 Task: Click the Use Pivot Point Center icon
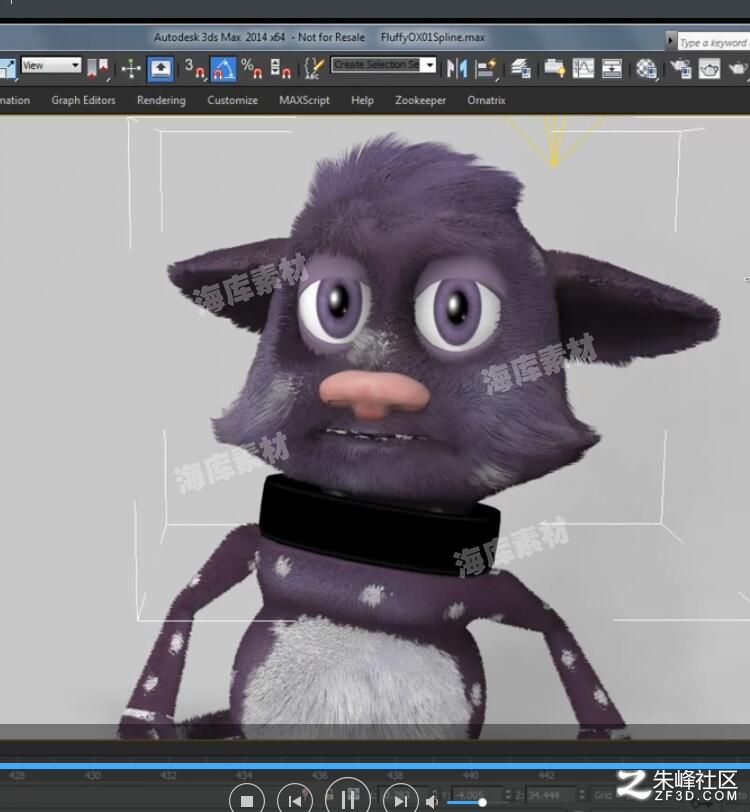(97, 68)
